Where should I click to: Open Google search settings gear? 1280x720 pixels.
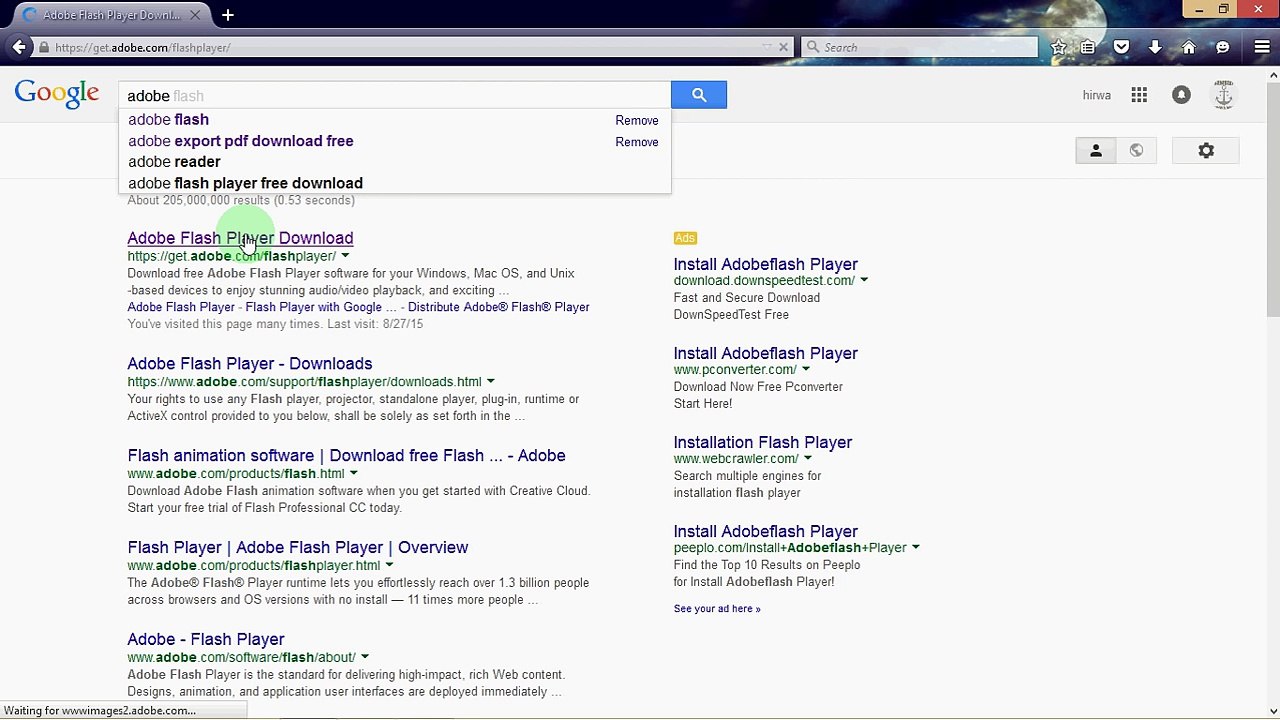tap(1206, 150)
